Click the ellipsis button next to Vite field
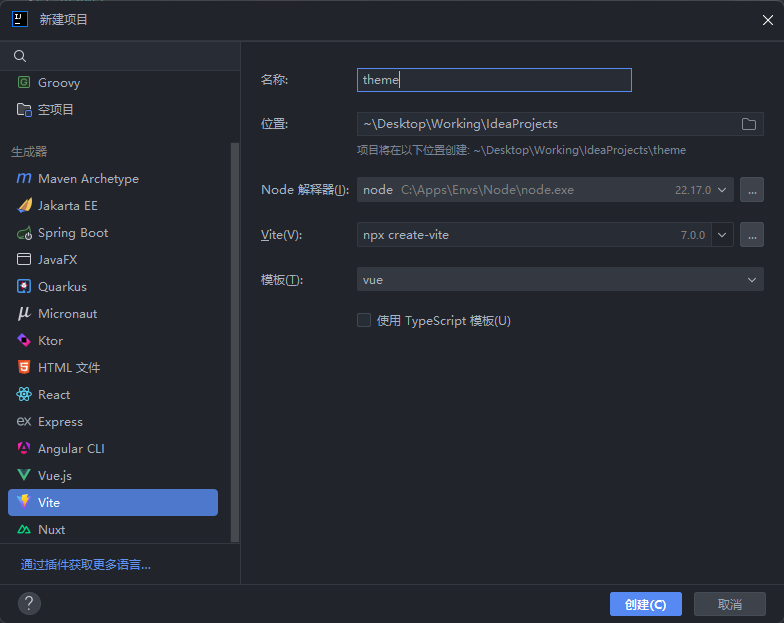Viewport: 784px width, 623px height. (752, 235)
